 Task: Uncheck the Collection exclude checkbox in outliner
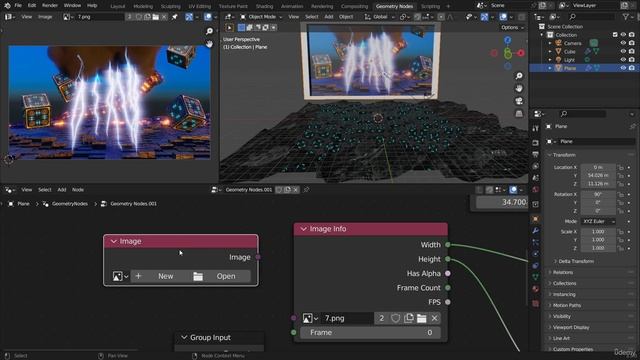click(x=615, y=35)
